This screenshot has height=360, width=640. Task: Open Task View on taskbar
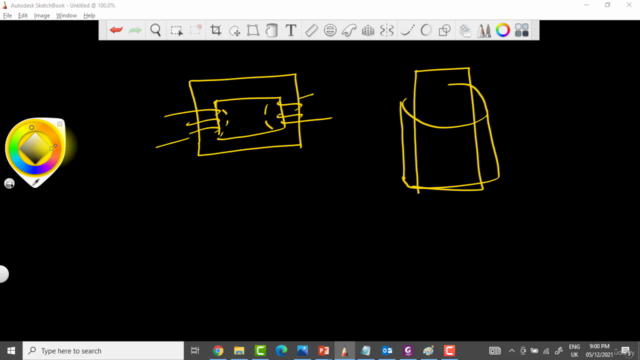tap(195, 351)
